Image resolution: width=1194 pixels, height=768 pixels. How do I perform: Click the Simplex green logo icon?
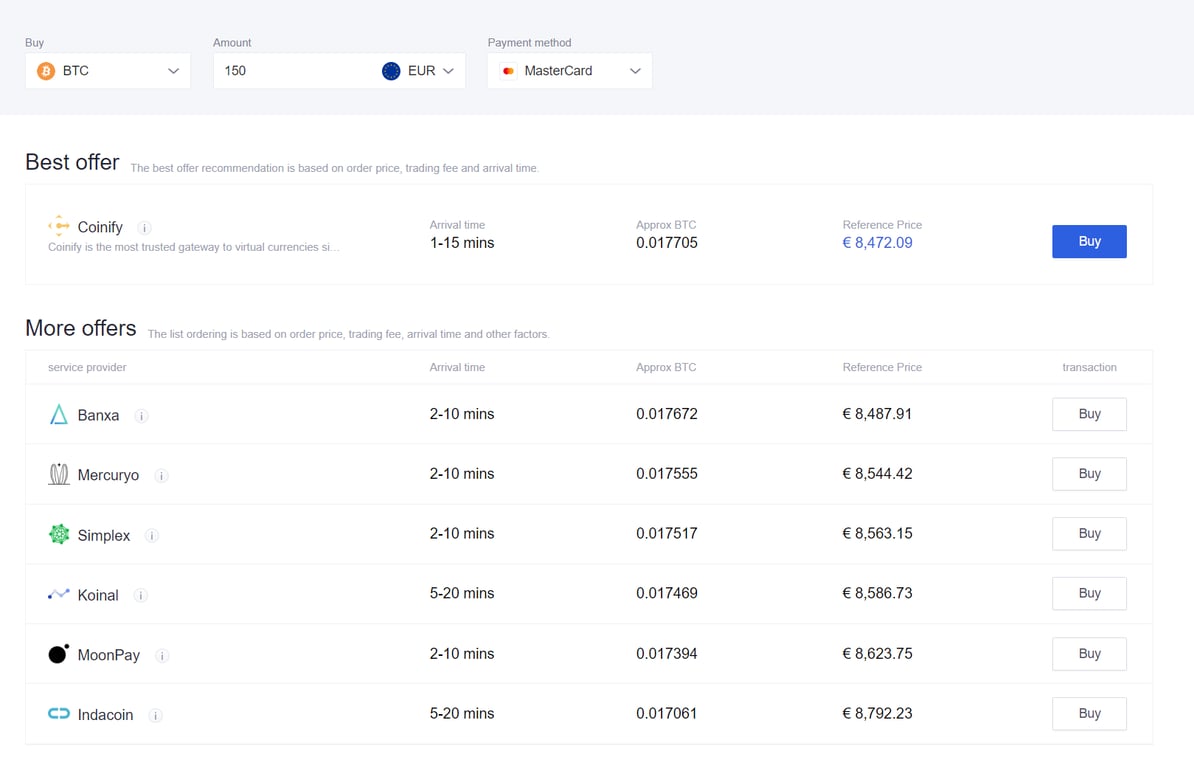point(59,535)
